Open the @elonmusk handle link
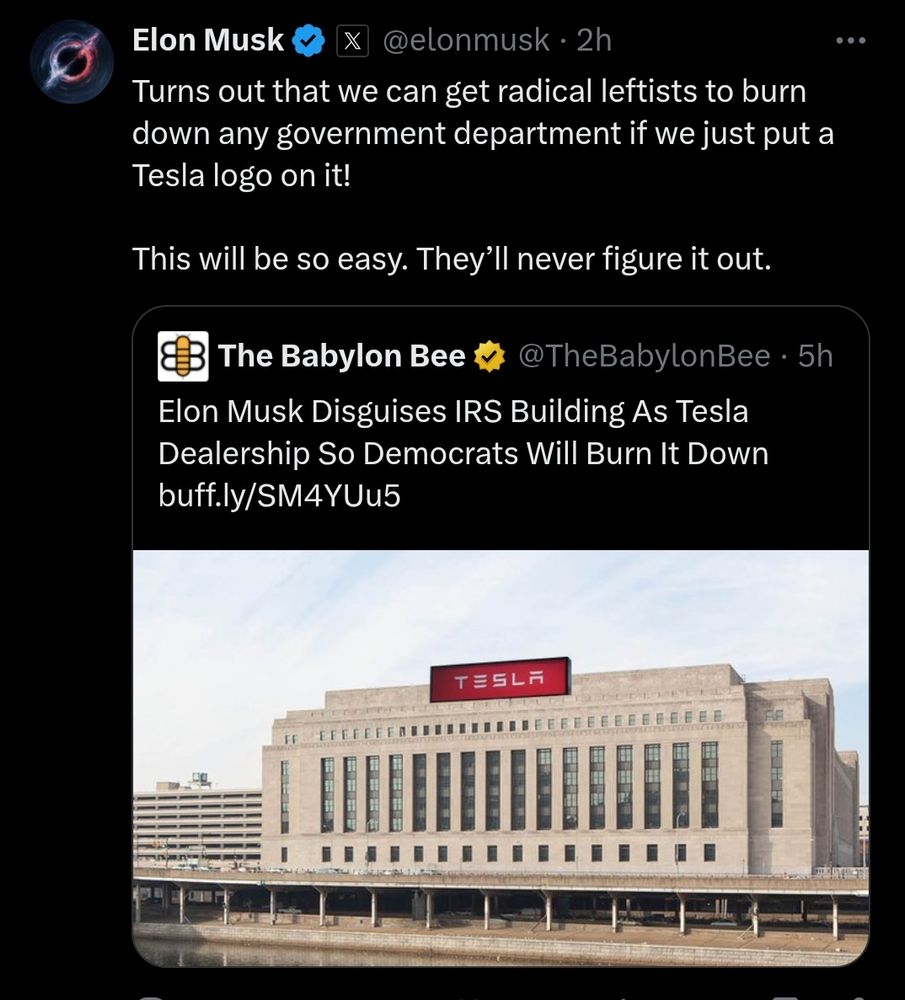This screenshot has height=1000, width=905. (x=466, y=40)
